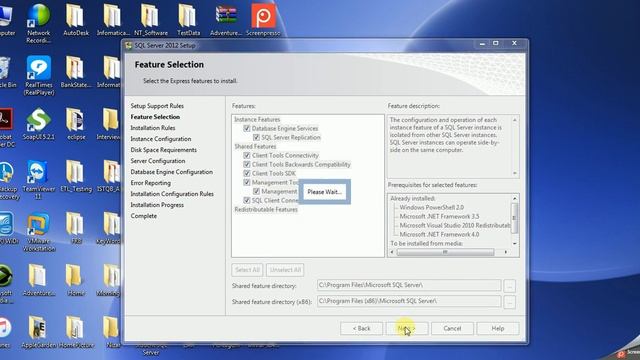Open the Adventure folder beside Home
This screenshot has height=360, width=640.
(x=38, y=280)
